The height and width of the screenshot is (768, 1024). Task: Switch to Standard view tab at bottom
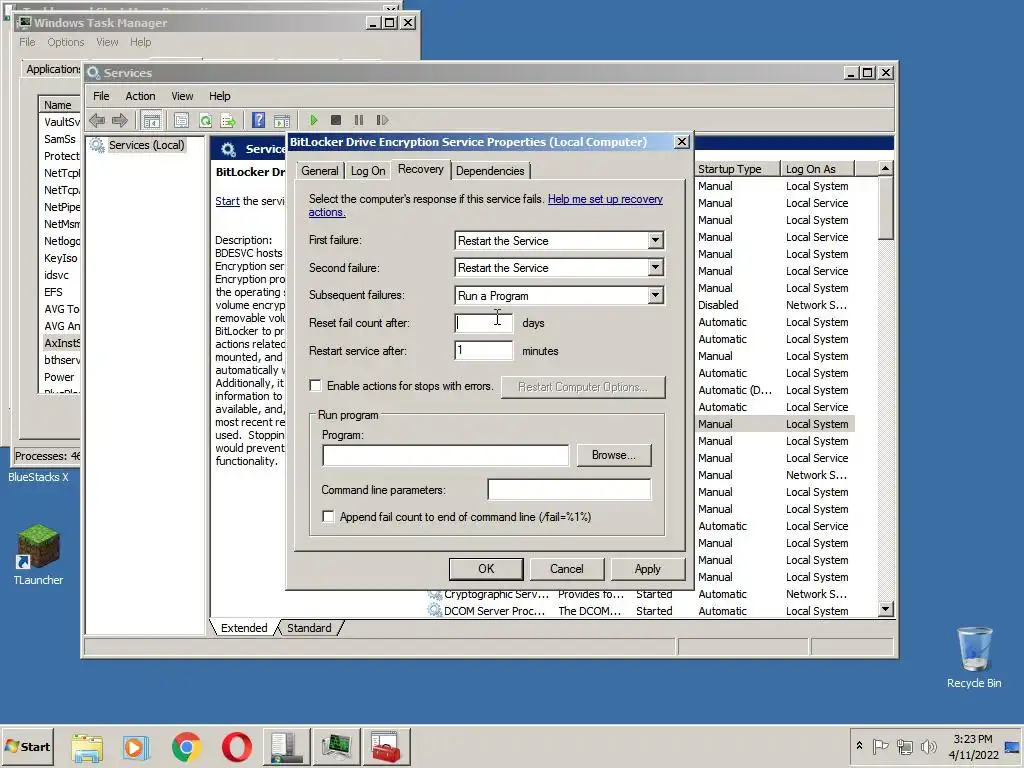[x=309, y=628]
